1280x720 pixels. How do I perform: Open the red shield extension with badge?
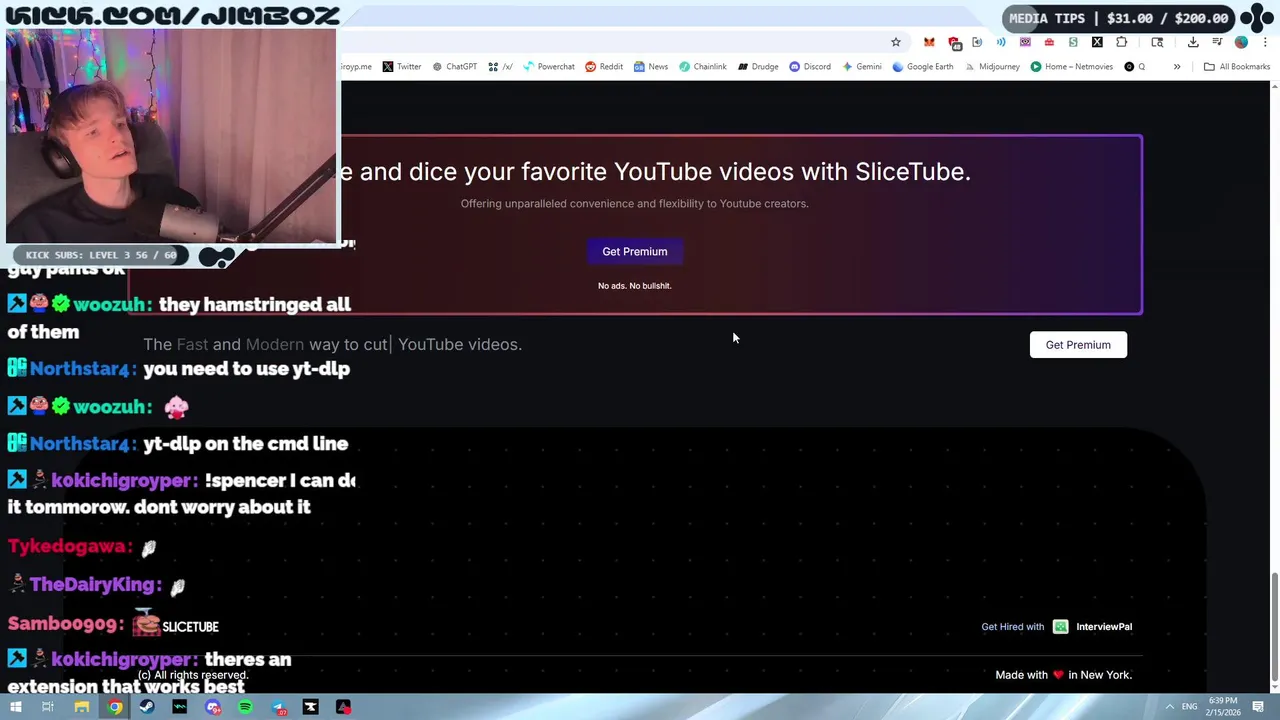click(954, 42)
